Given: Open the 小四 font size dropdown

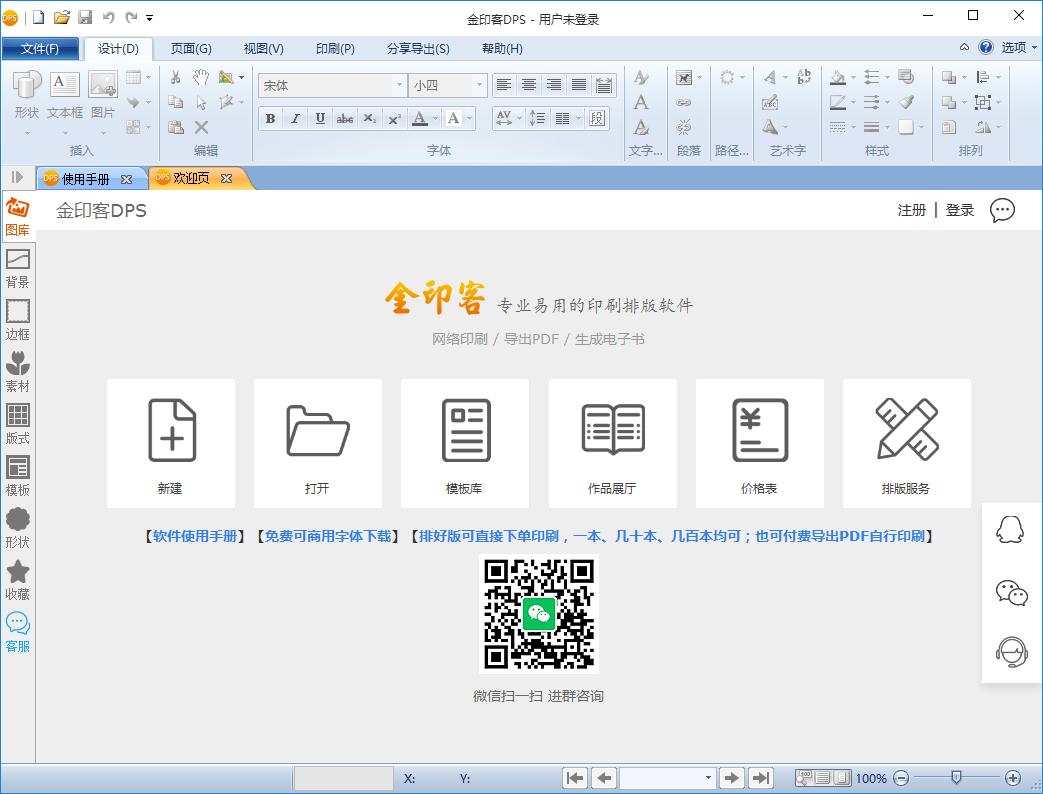Looking at the screenshot, I should coord(479,85).
